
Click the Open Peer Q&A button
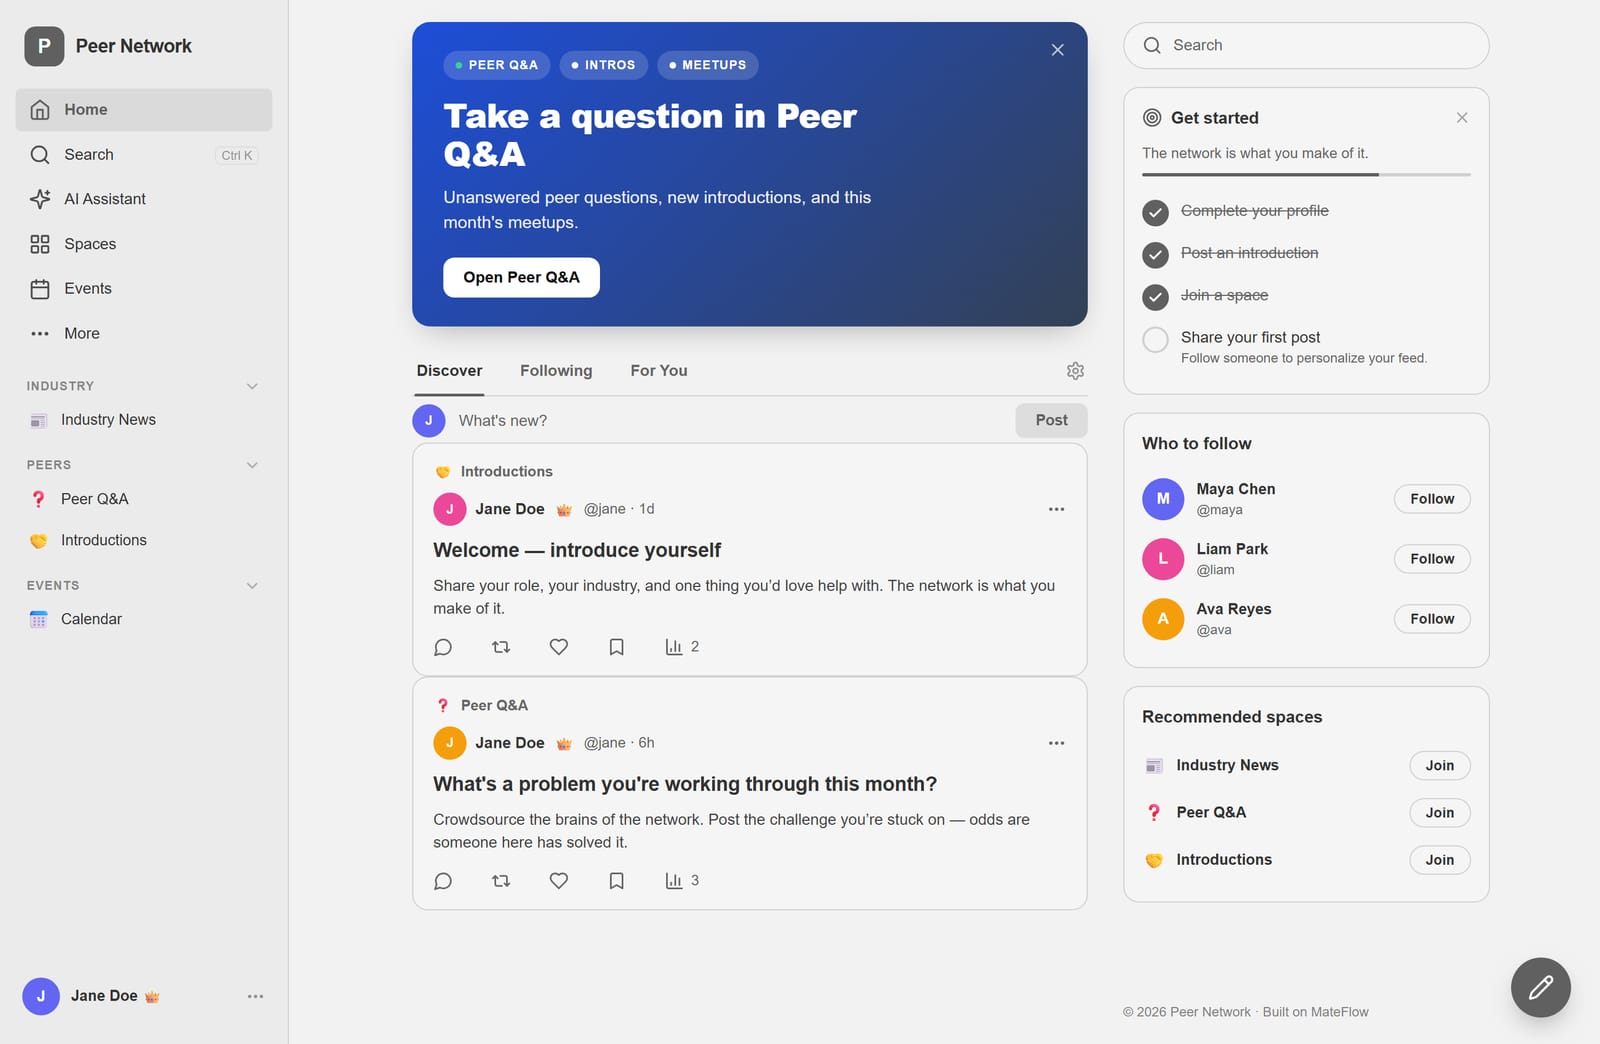click(521, 278)
